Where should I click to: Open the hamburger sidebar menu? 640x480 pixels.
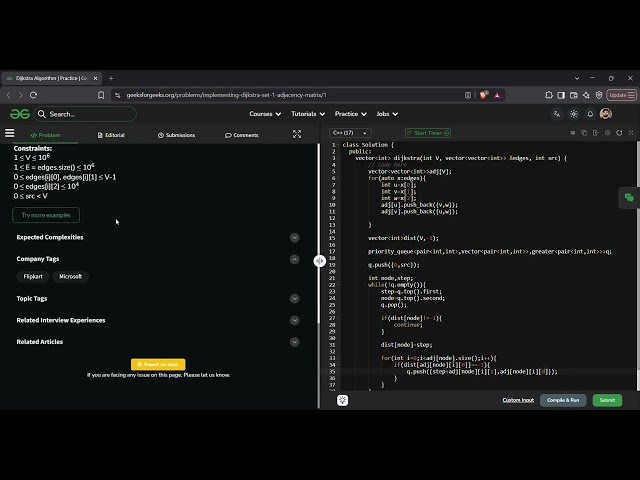pyautogui.click(x=9, y=133)
